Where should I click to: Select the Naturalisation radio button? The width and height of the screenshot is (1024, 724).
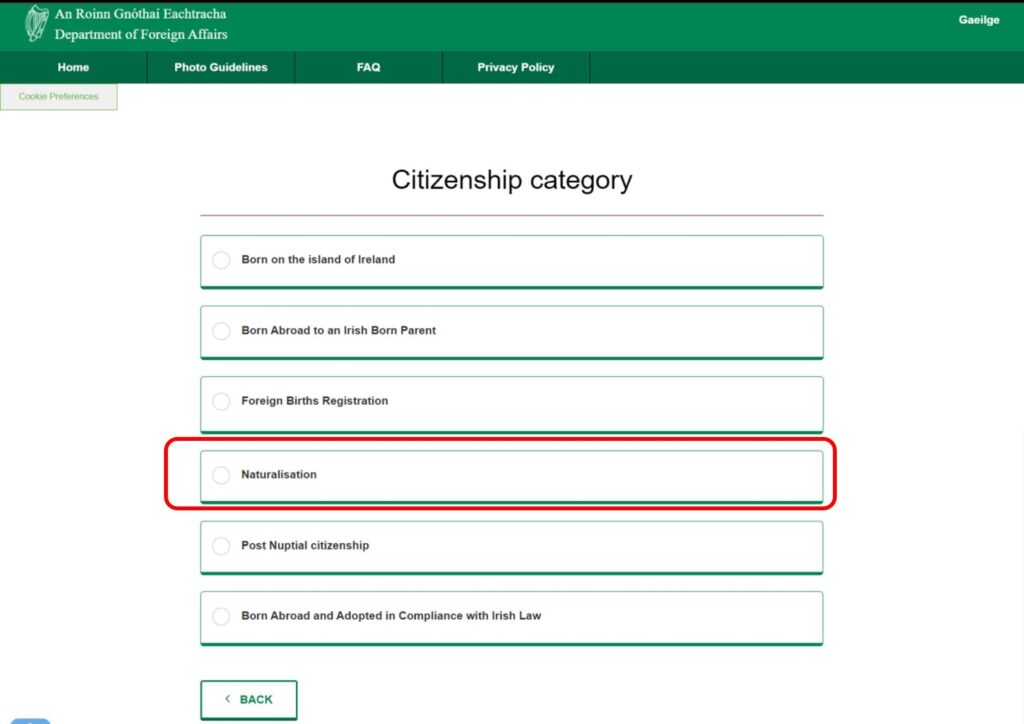tap(221, 475)
